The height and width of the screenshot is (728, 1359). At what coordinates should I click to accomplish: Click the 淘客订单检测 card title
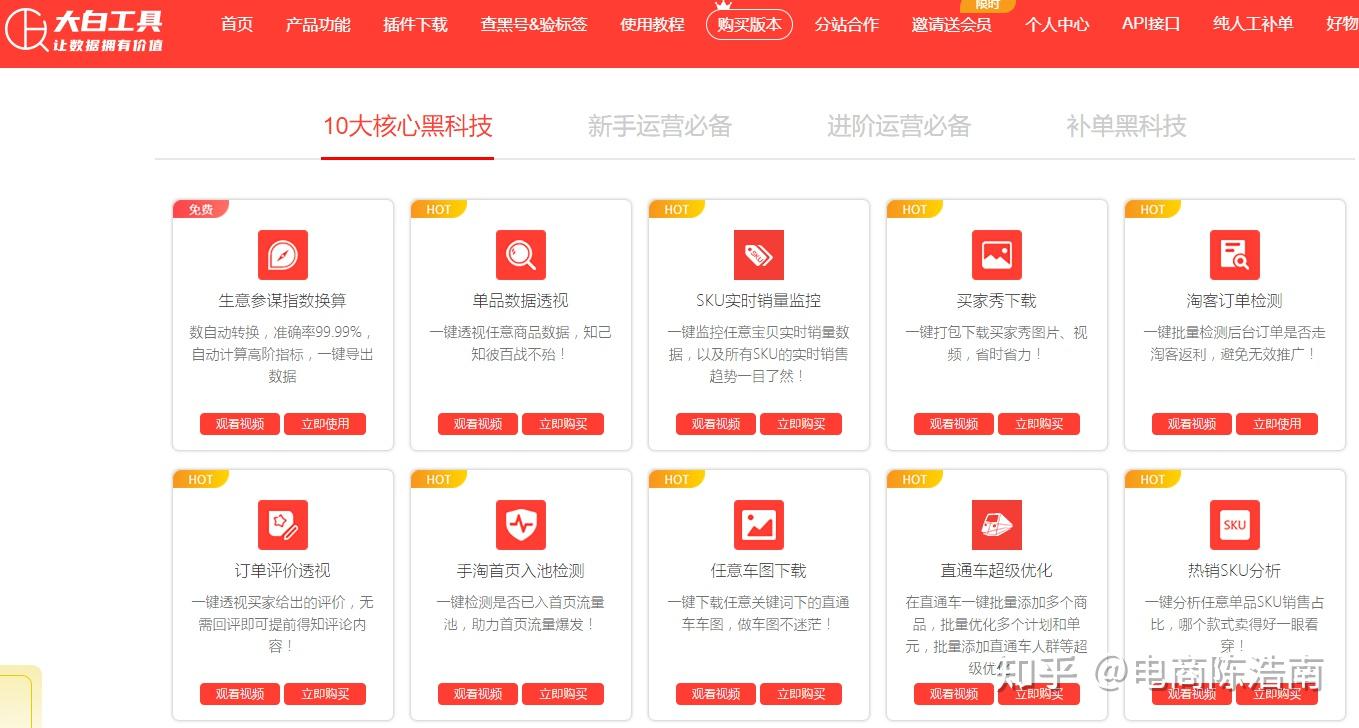point(1235,301)
